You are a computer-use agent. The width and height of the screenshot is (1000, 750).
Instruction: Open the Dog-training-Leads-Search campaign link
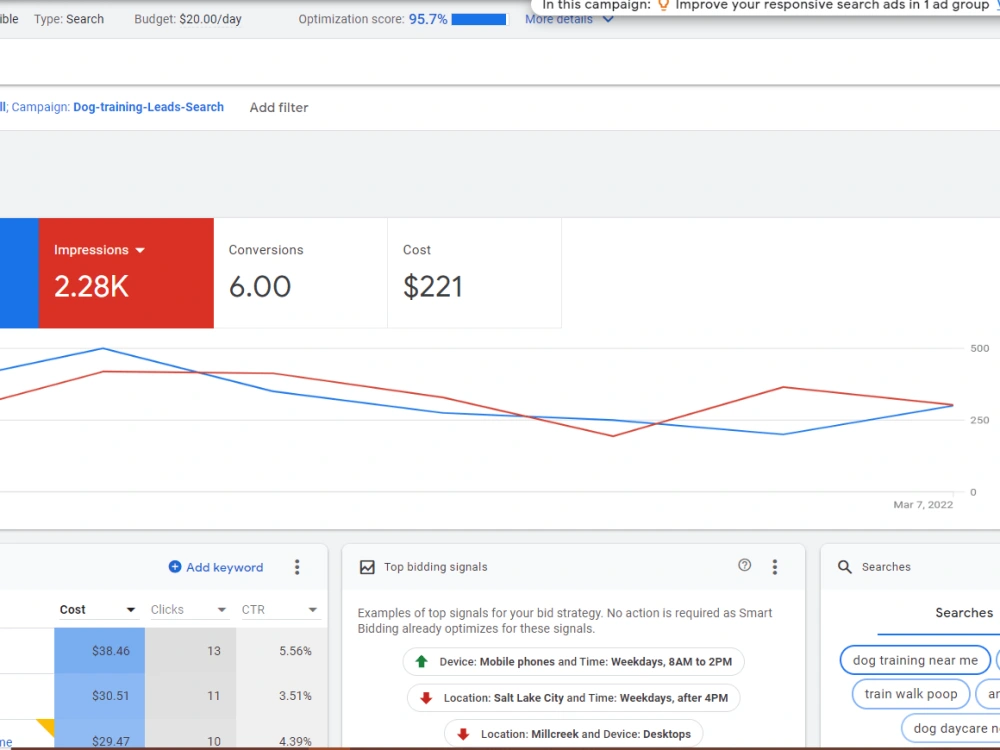tap(149, 107)
